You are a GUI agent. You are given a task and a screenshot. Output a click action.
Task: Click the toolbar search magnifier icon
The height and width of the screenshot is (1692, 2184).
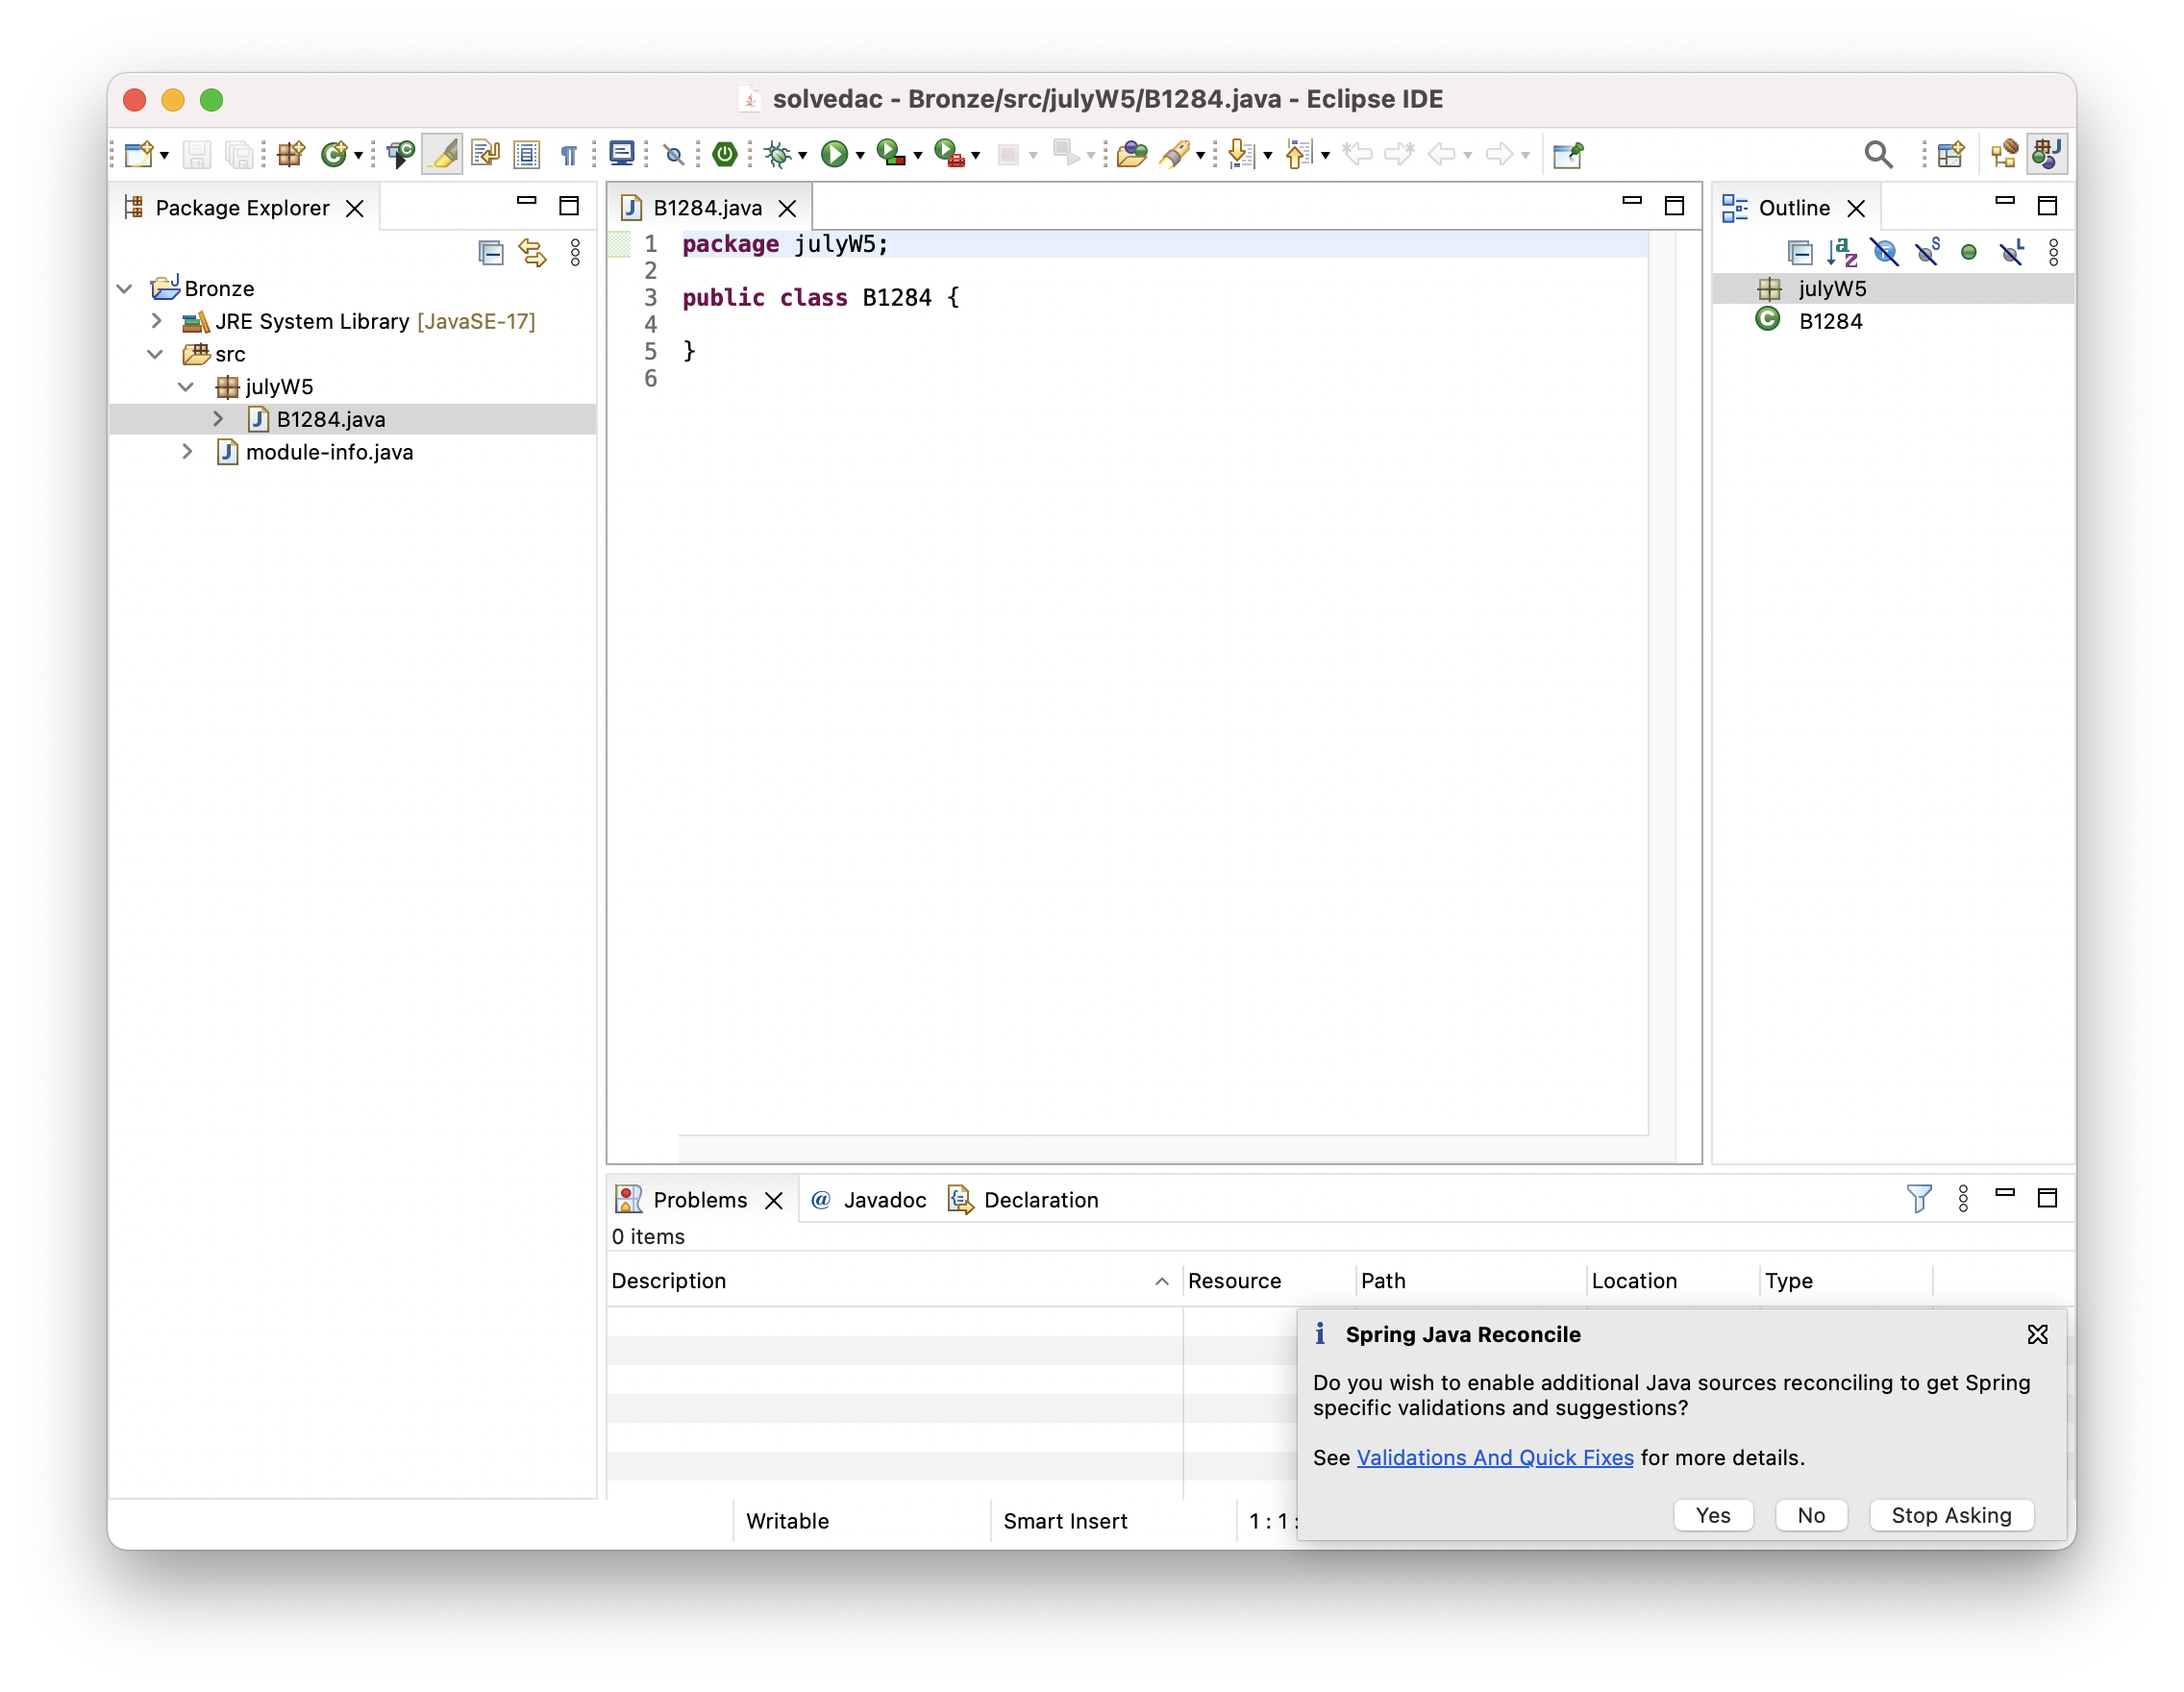pos(1878,154)
